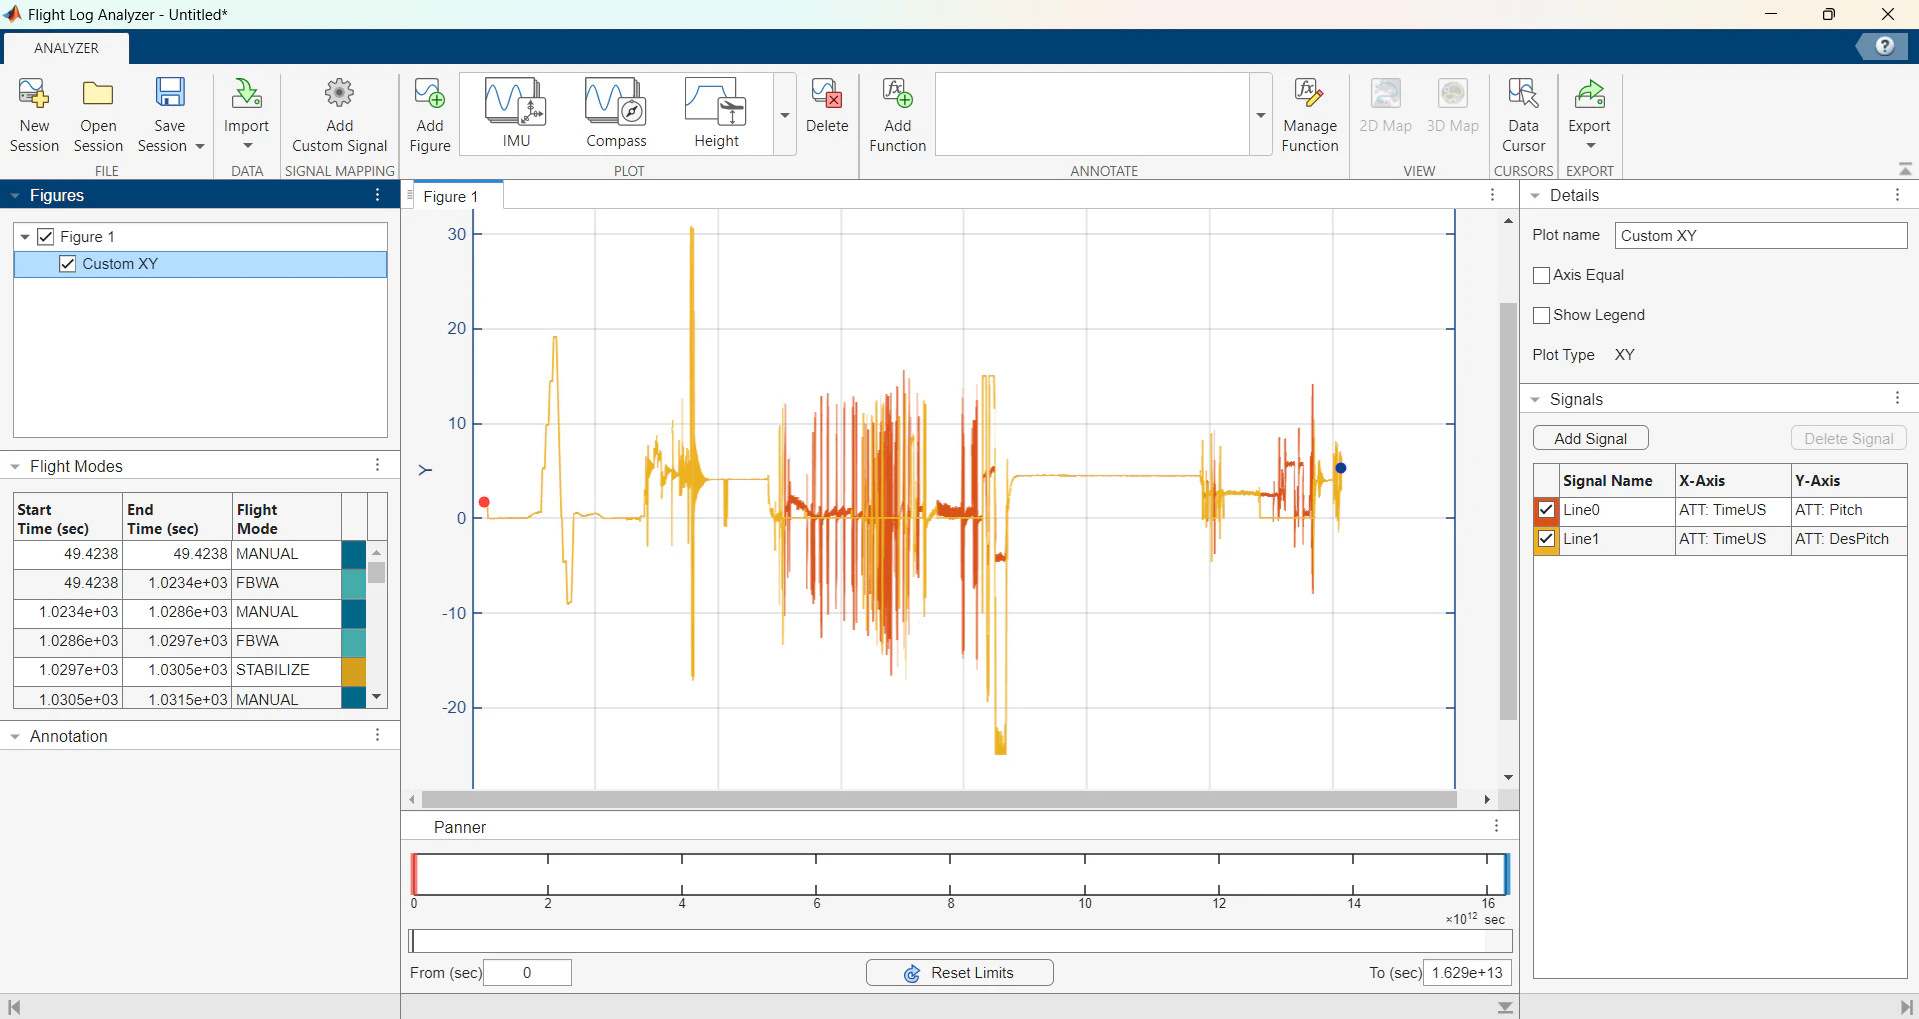Enable Axis Equal option

[x=1541, y=275]
